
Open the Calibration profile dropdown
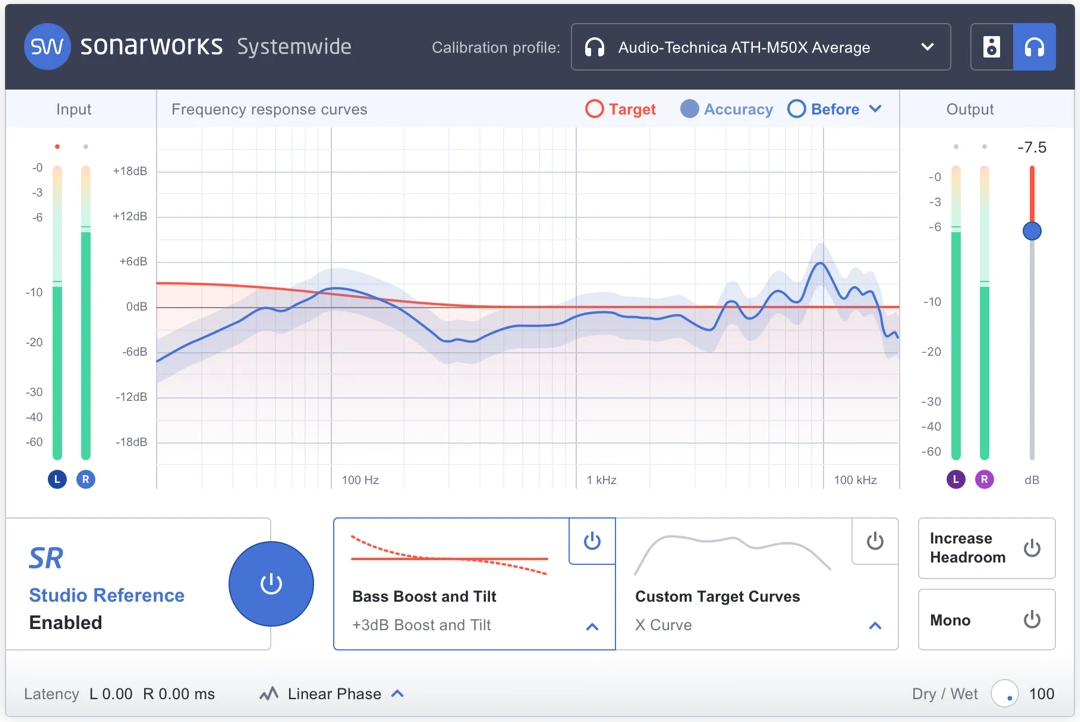pos(760,47)
